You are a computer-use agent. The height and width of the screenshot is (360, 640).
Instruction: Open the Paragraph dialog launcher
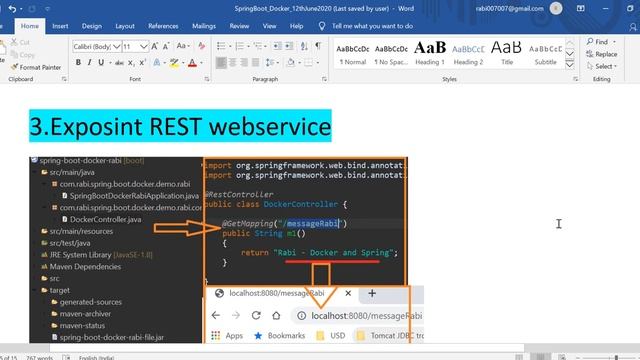(324, 79)
